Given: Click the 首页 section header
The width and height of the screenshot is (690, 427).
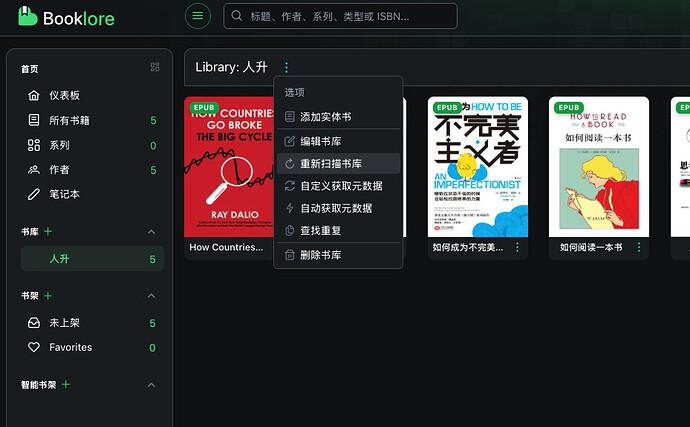Looking at the screenshot, I should tap(30, 69).
